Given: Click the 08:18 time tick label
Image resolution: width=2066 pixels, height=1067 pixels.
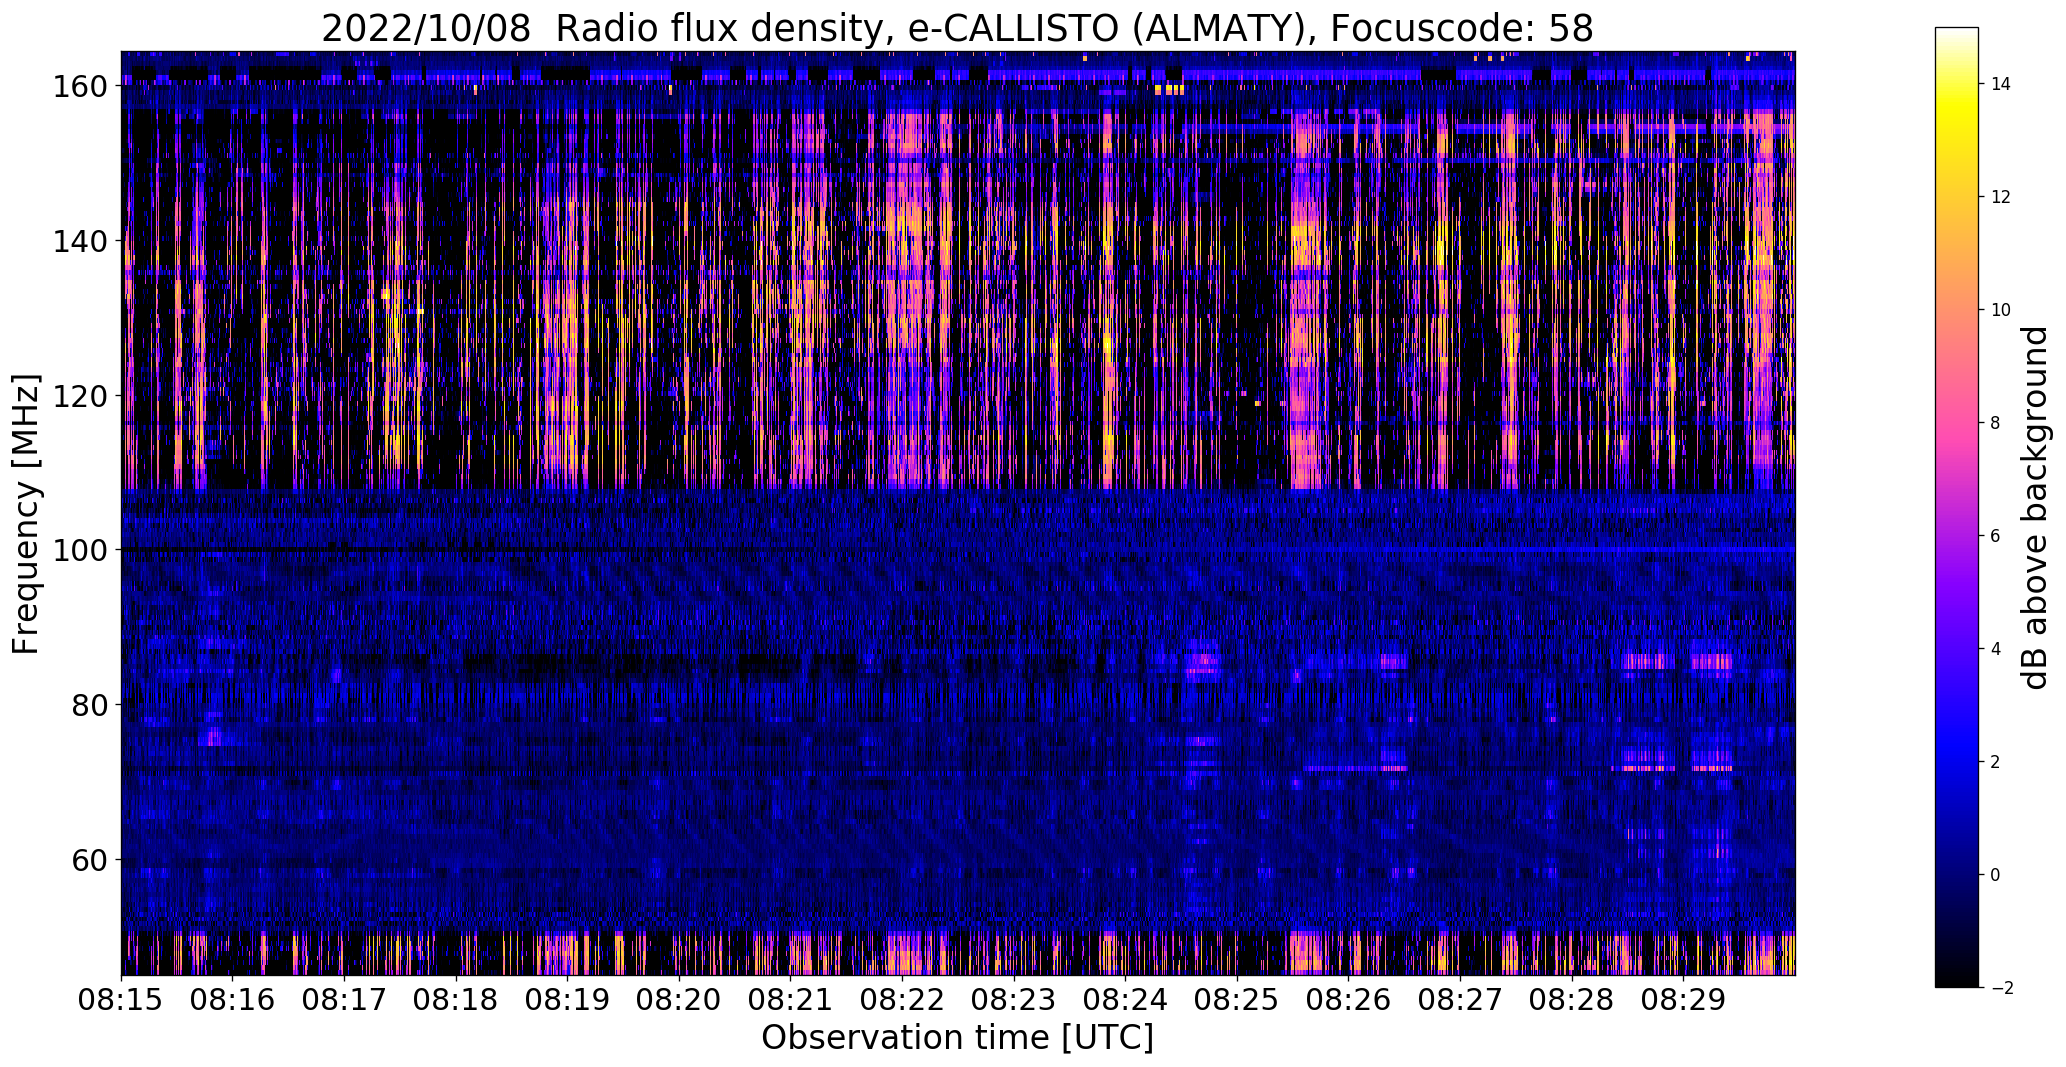Looking at the screenshot, I should coord(456,1000).
